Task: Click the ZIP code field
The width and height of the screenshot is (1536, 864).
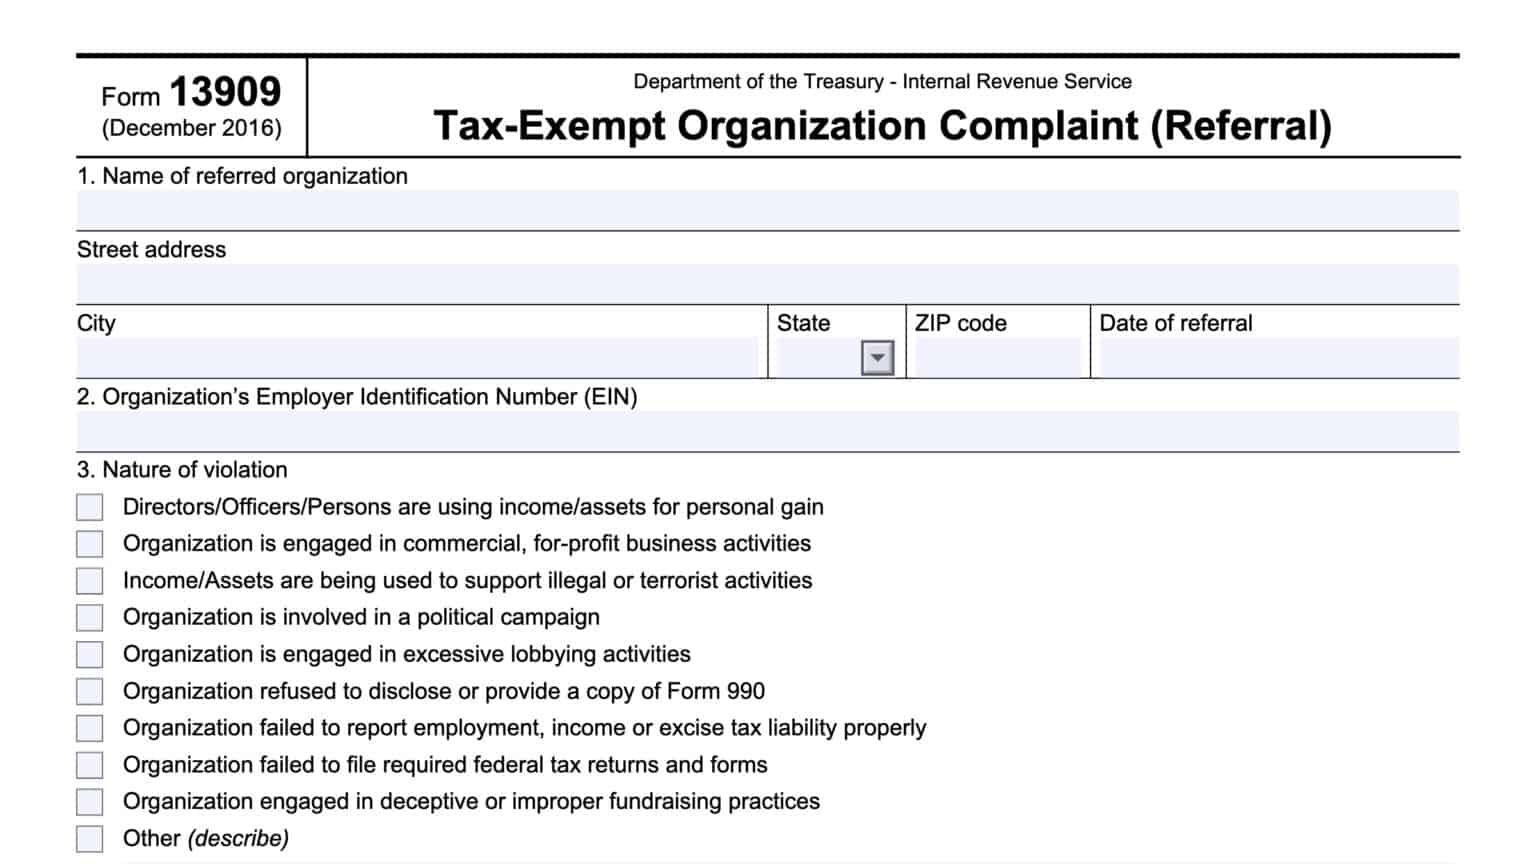Action: coord(997,358)
